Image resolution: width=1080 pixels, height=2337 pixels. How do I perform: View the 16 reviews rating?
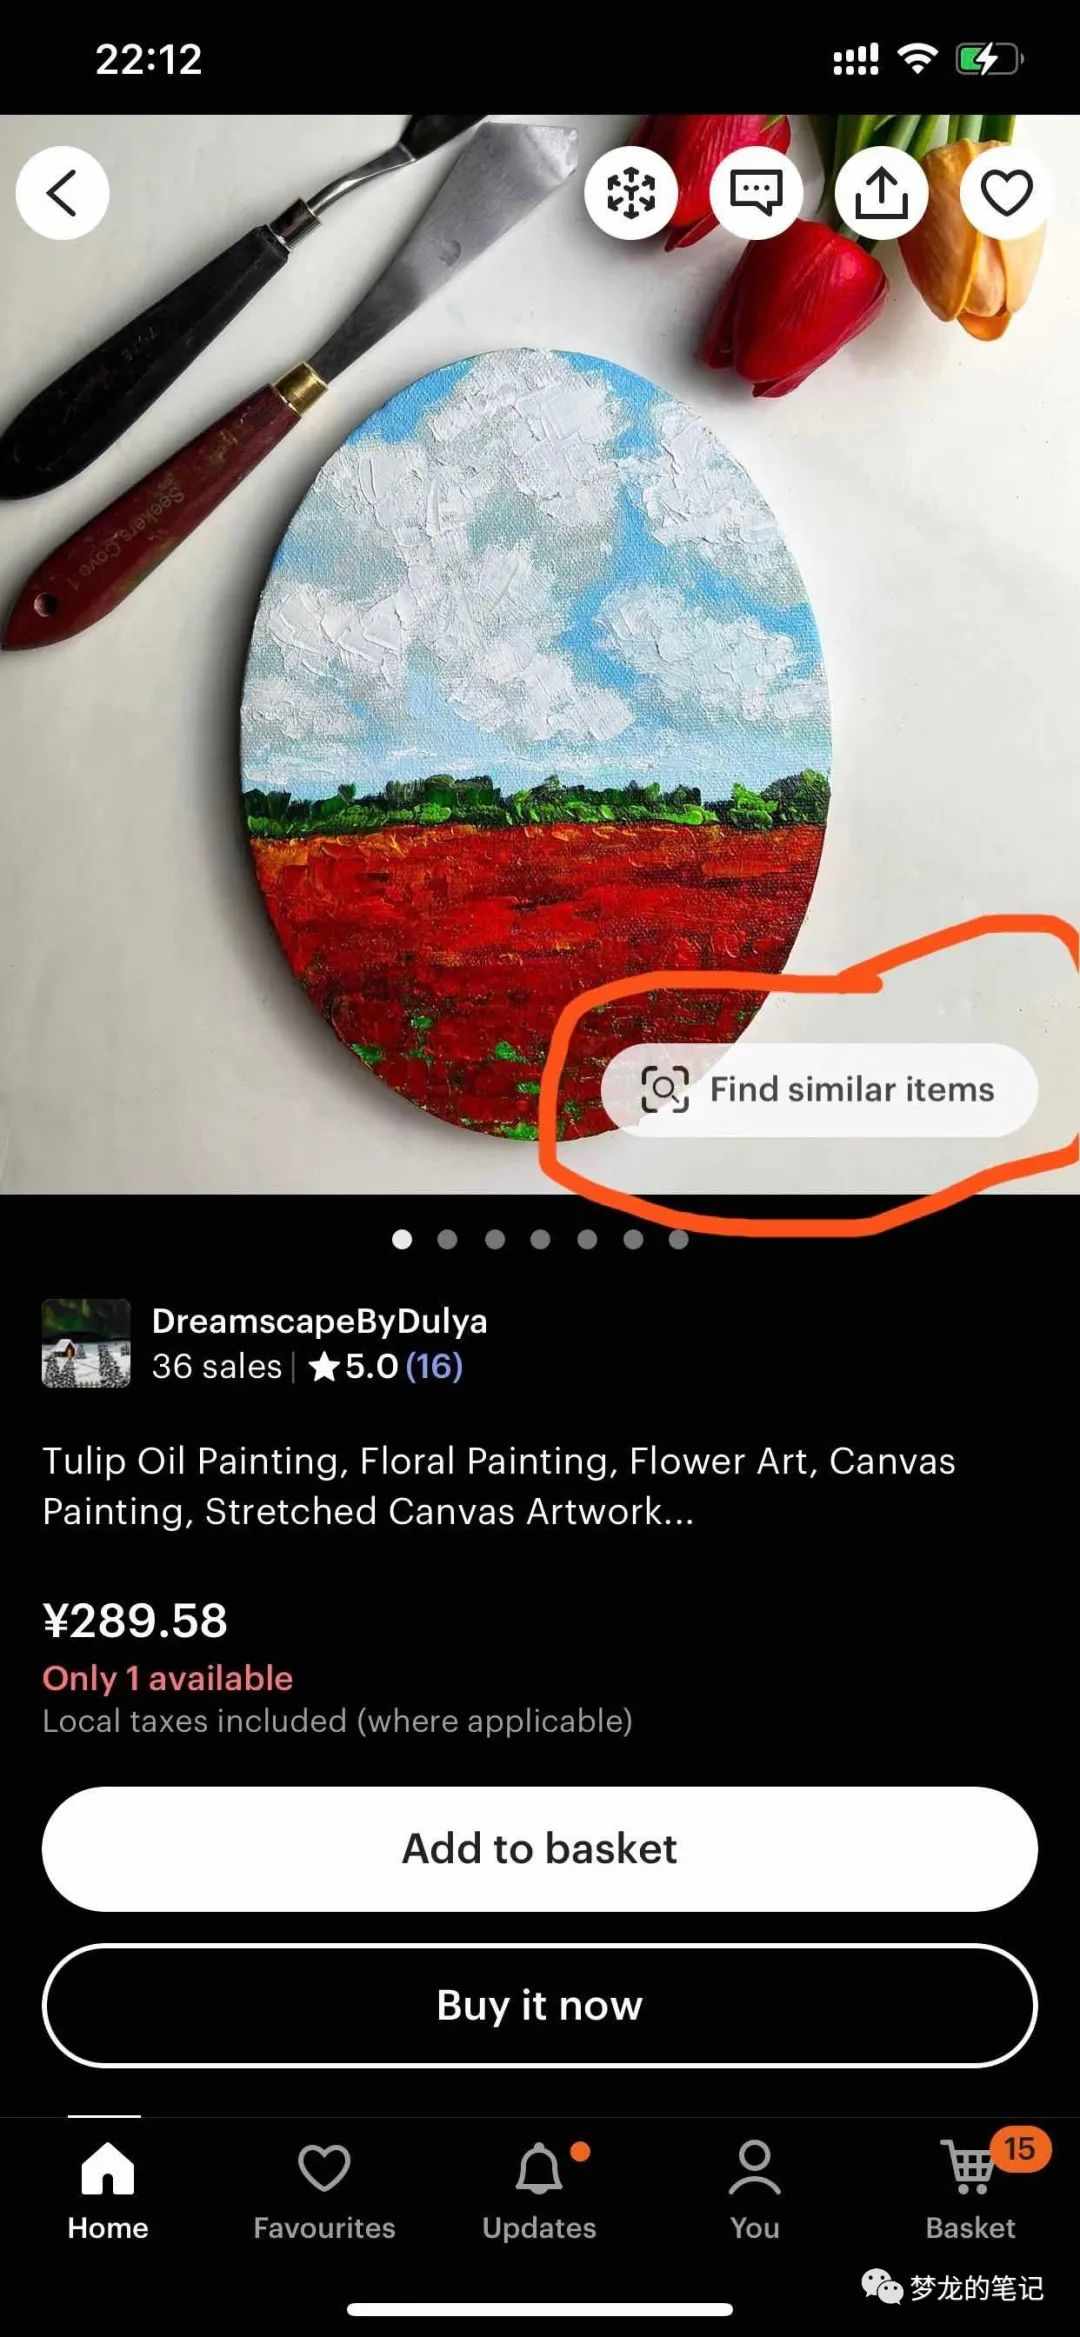click(x=386, y=1366)
